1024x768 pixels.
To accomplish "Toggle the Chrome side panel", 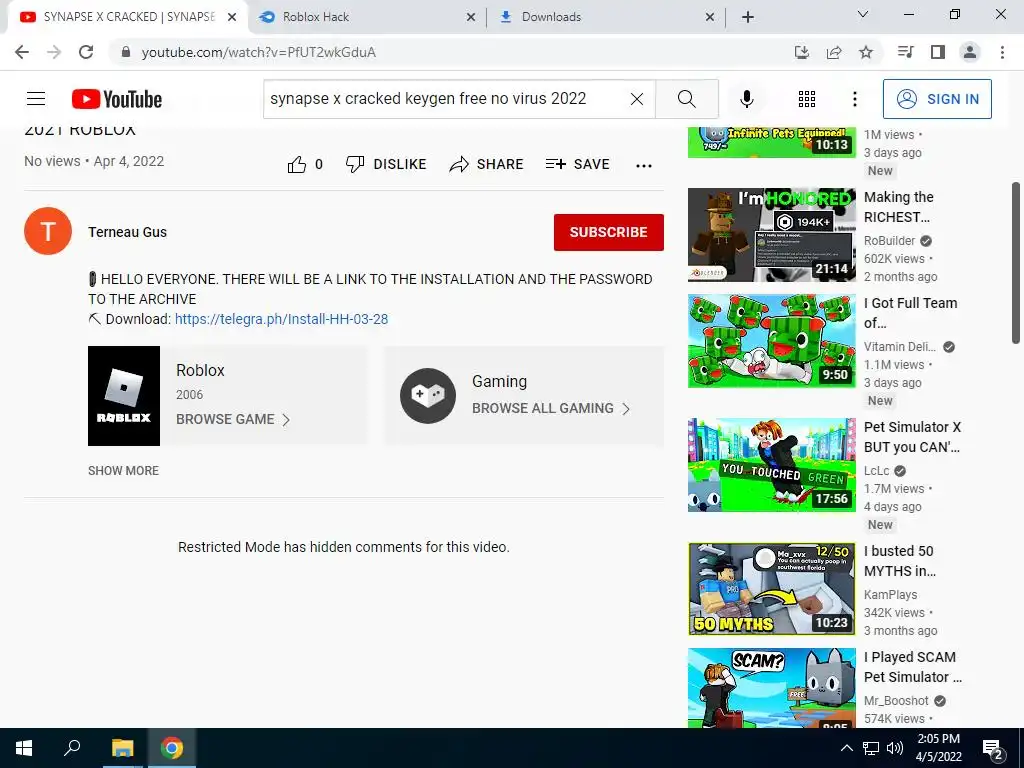I will [x=938, y=52].
